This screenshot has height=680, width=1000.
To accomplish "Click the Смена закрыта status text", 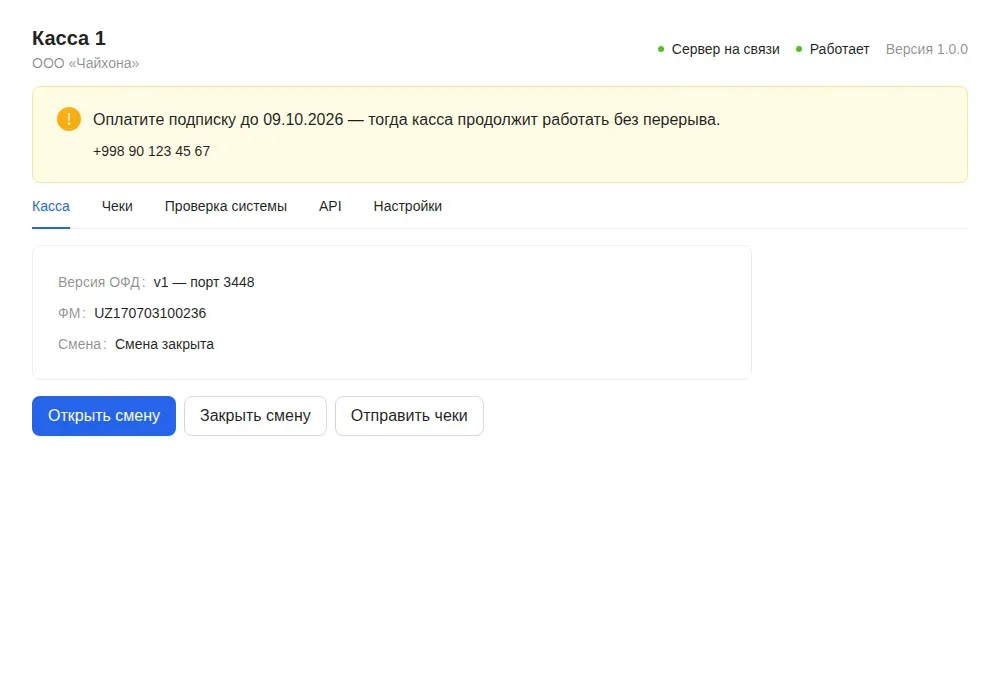I will click(165, 344).
